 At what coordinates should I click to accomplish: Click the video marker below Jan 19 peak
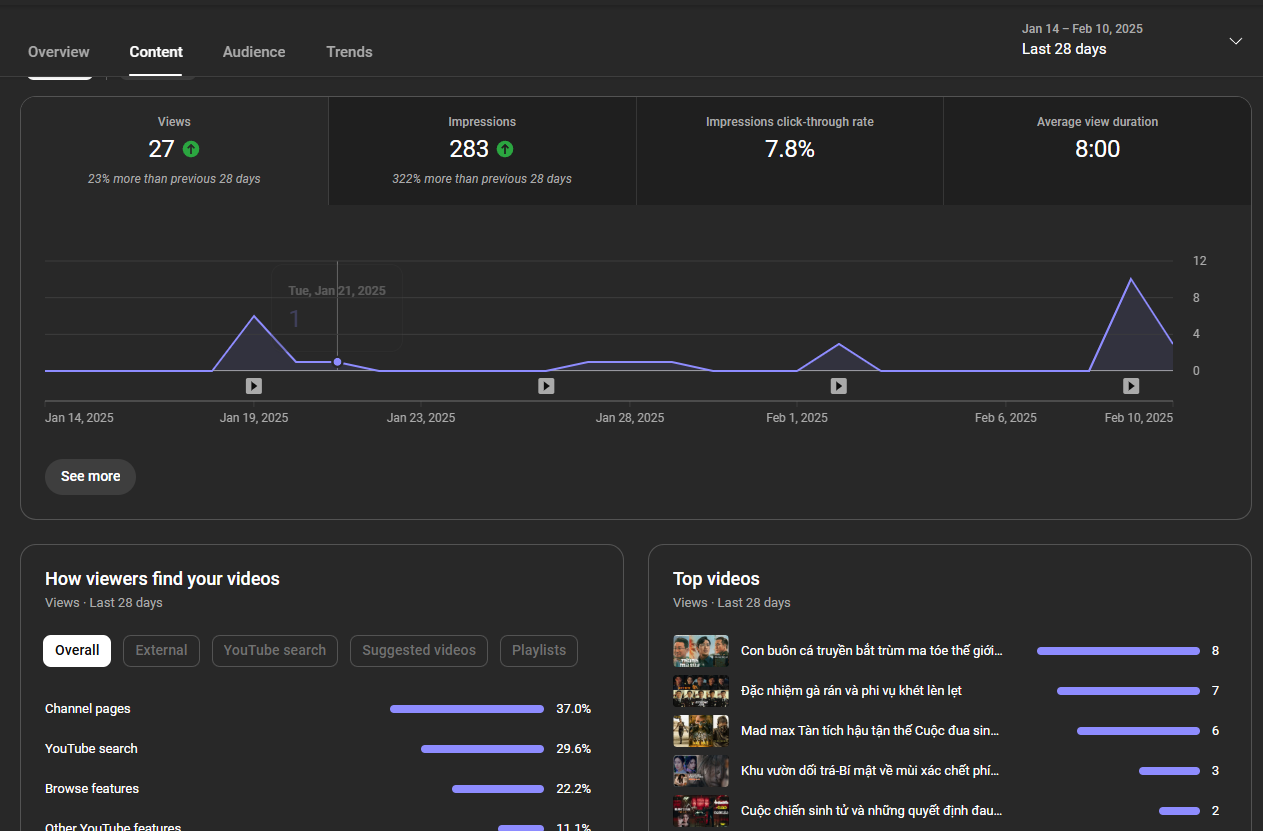click(x=254, y=386)
